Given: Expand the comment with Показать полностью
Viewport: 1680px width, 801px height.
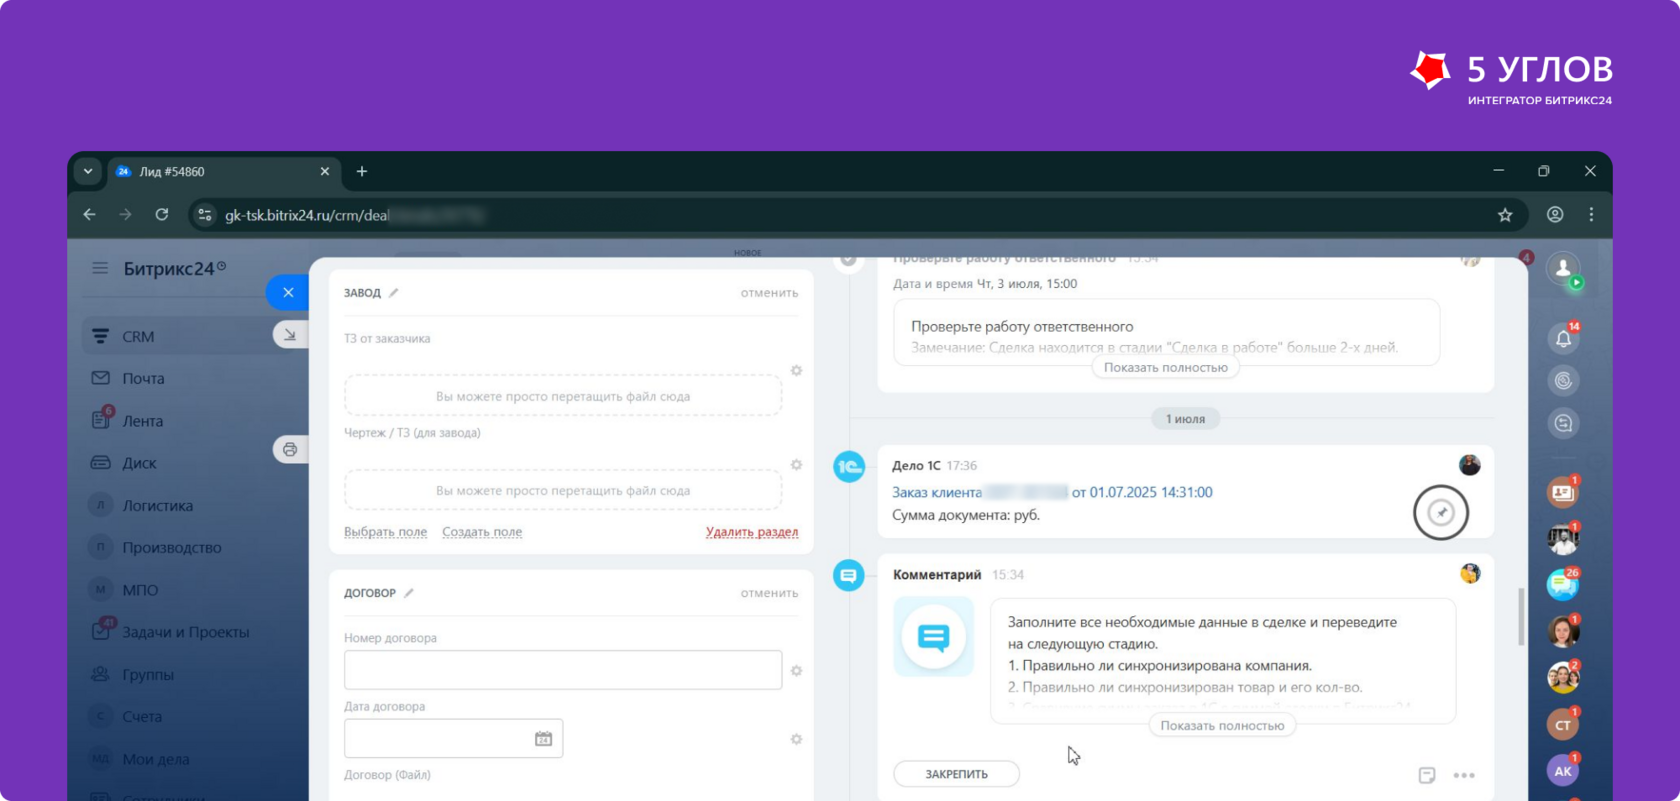Looking at the screenshot, I should tap(1222, 725).
